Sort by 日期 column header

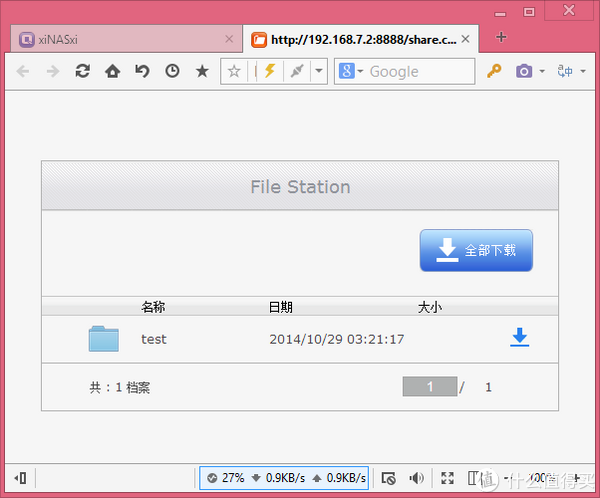tap(280, 307)
